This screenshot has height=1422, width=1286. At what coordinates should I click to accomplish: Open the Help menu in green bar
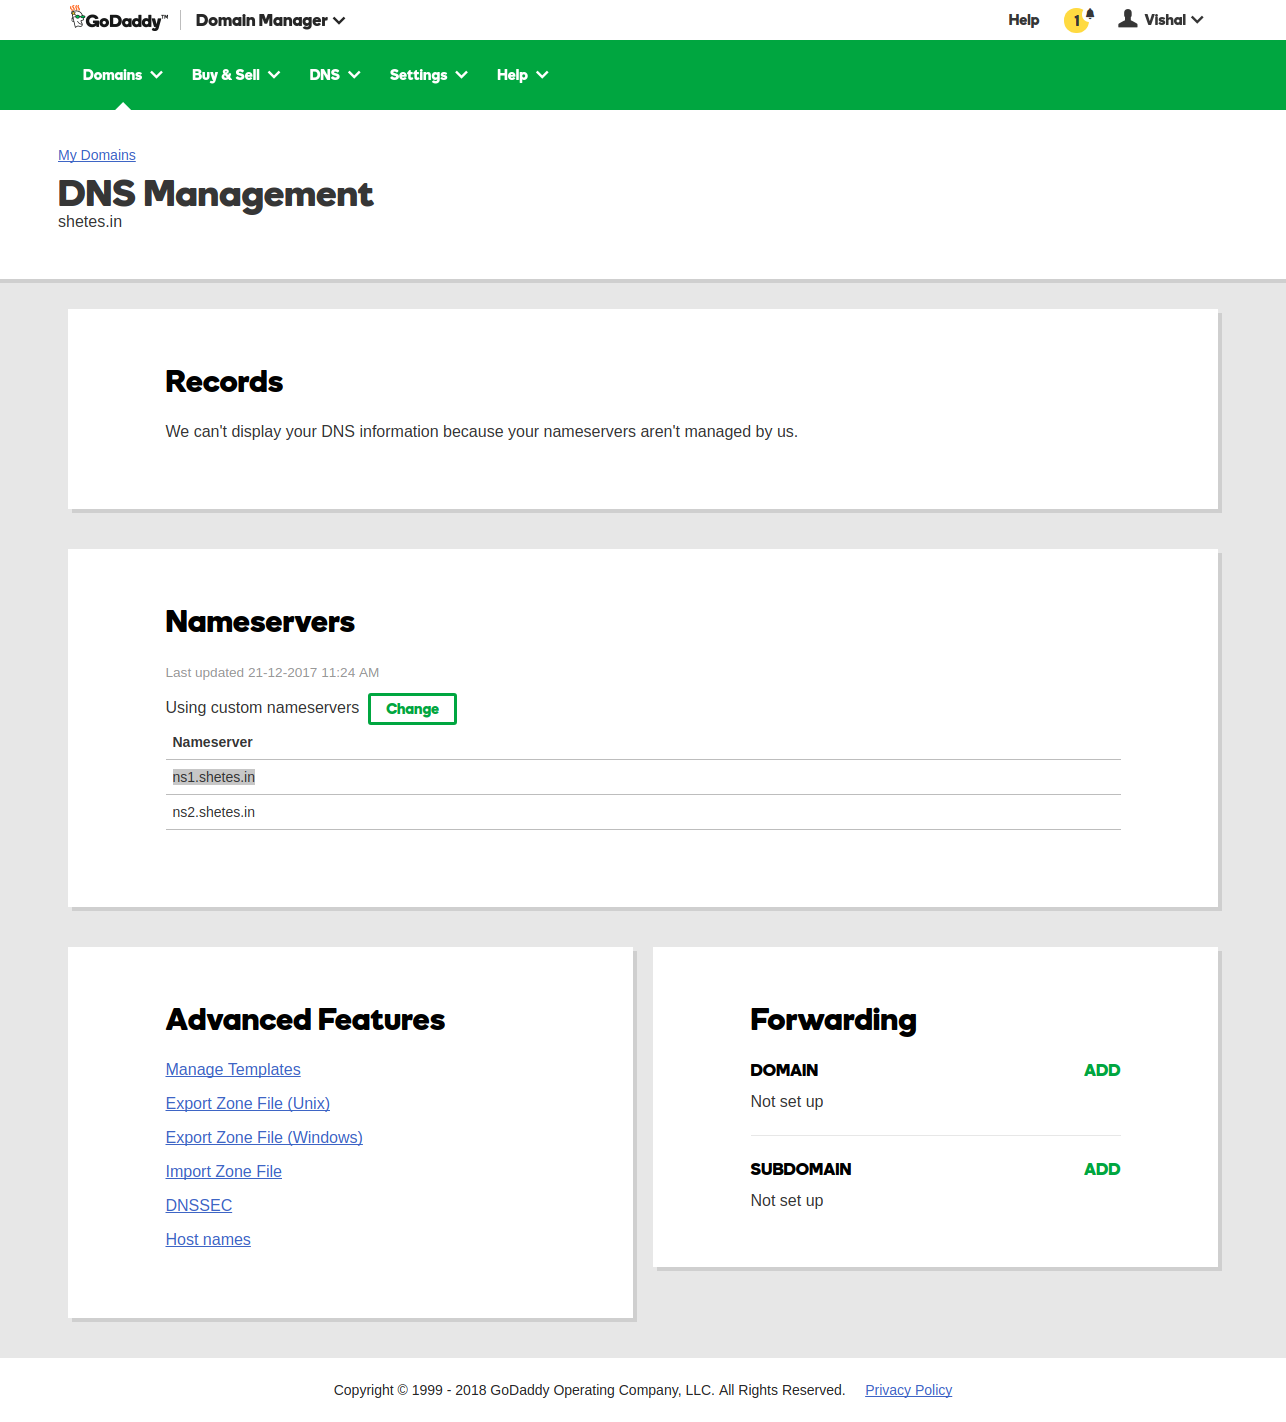coord(522,75)
